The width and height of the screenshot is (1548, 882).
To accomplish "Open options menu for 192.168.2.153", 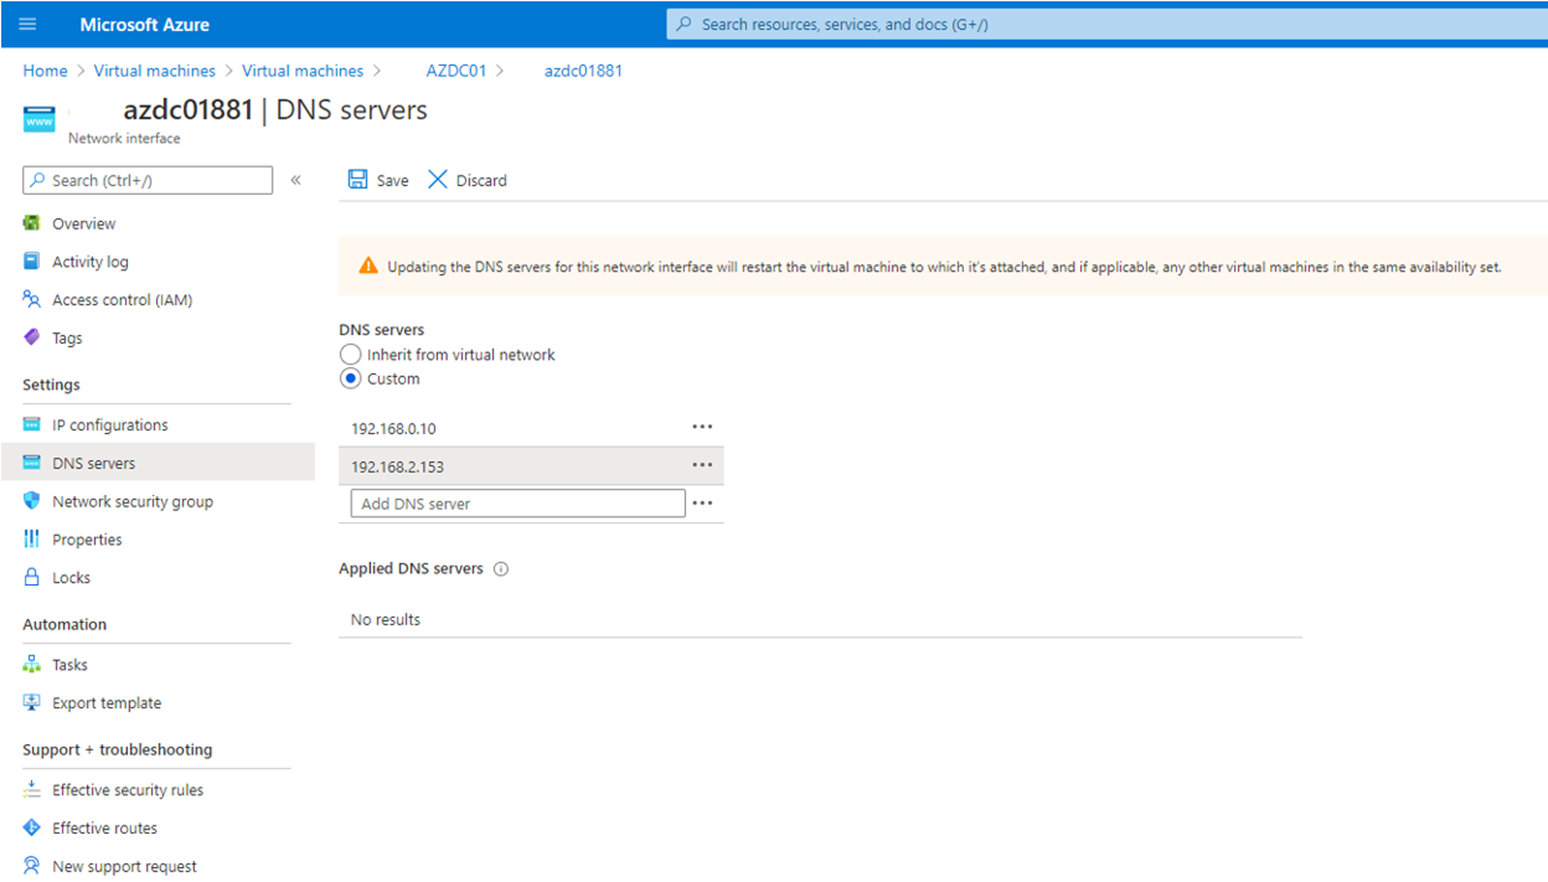I will pos(702,465).
